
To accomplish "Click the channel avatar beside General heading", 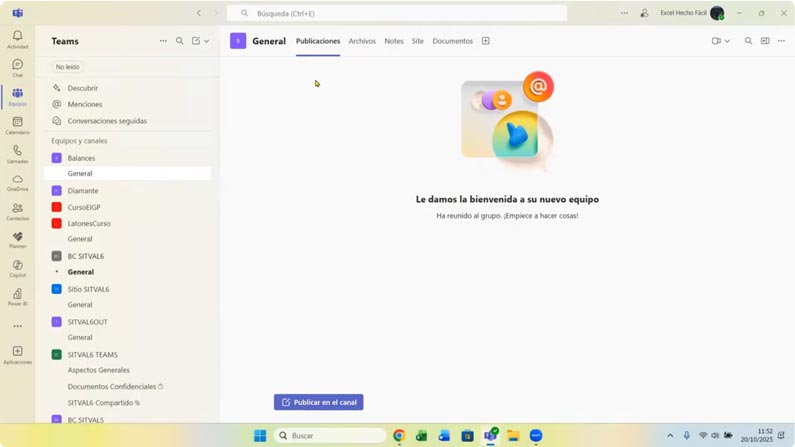I will coord(238,41).
